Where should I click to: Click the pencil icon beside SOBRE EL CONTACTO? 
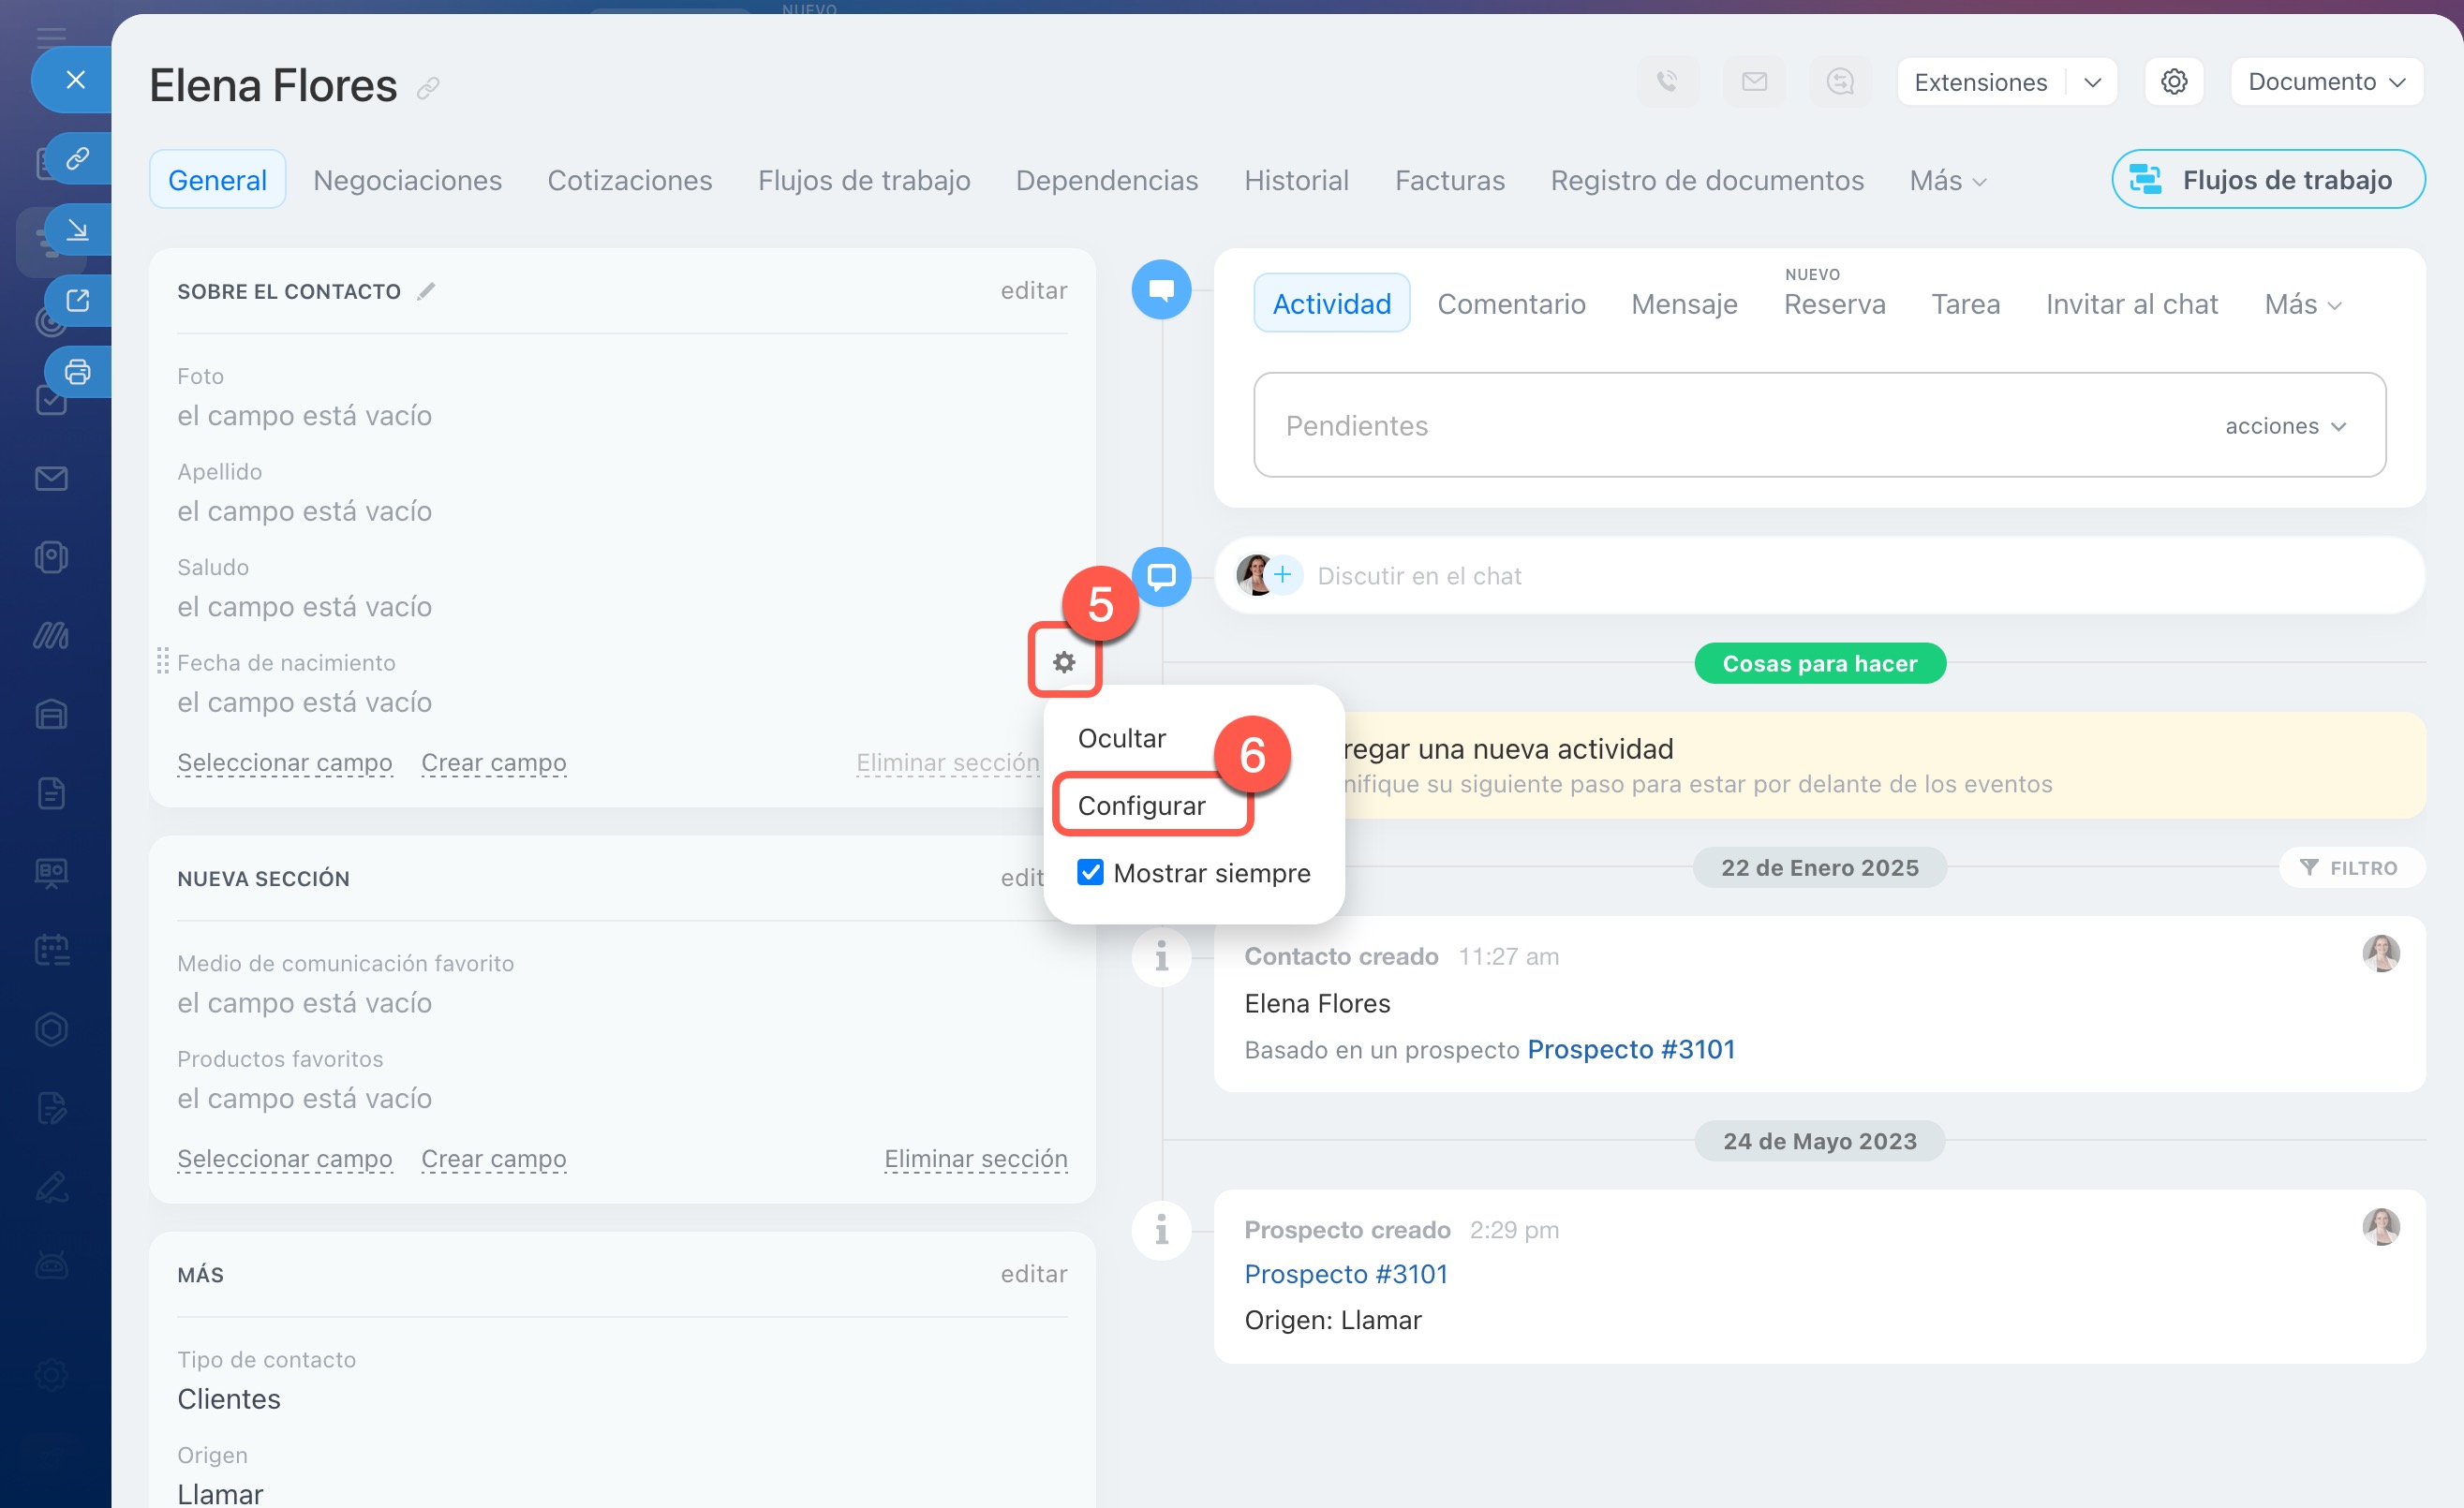tap(426, 291)
